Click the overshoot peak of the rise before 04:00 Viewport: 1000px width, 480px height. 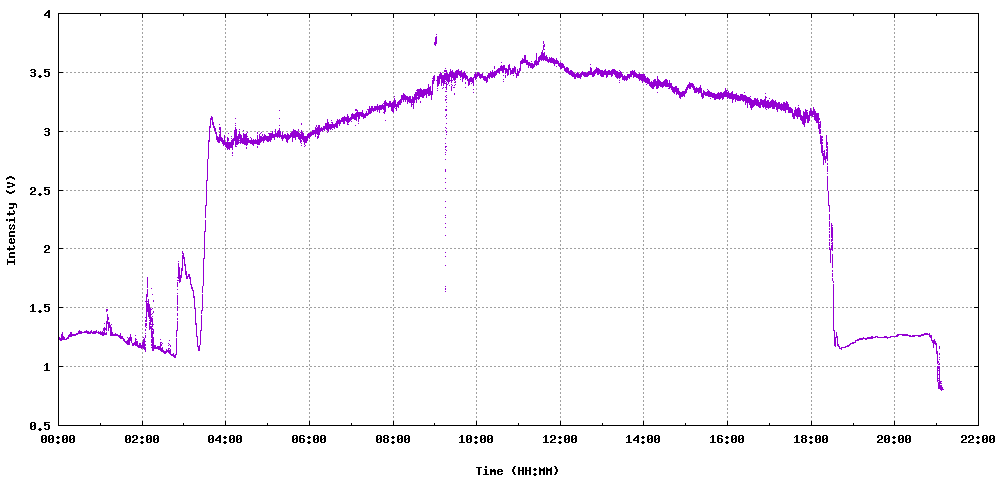211,118
